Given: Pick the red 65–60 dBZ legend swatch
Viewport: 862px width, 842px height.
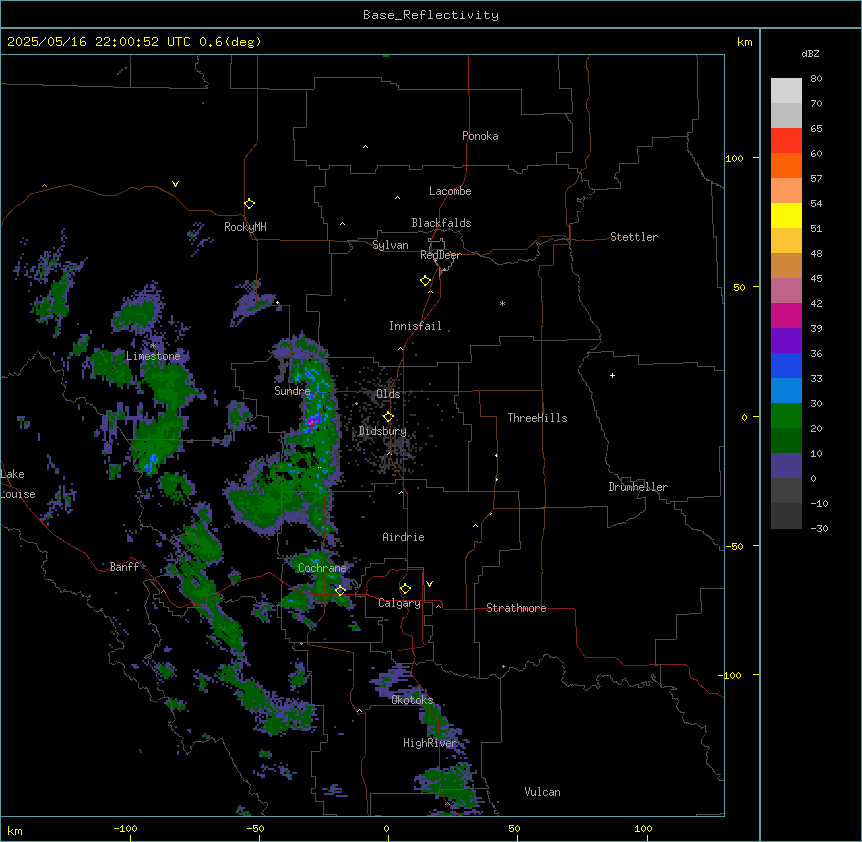Looking at the screenshot, I should [786, 141].
